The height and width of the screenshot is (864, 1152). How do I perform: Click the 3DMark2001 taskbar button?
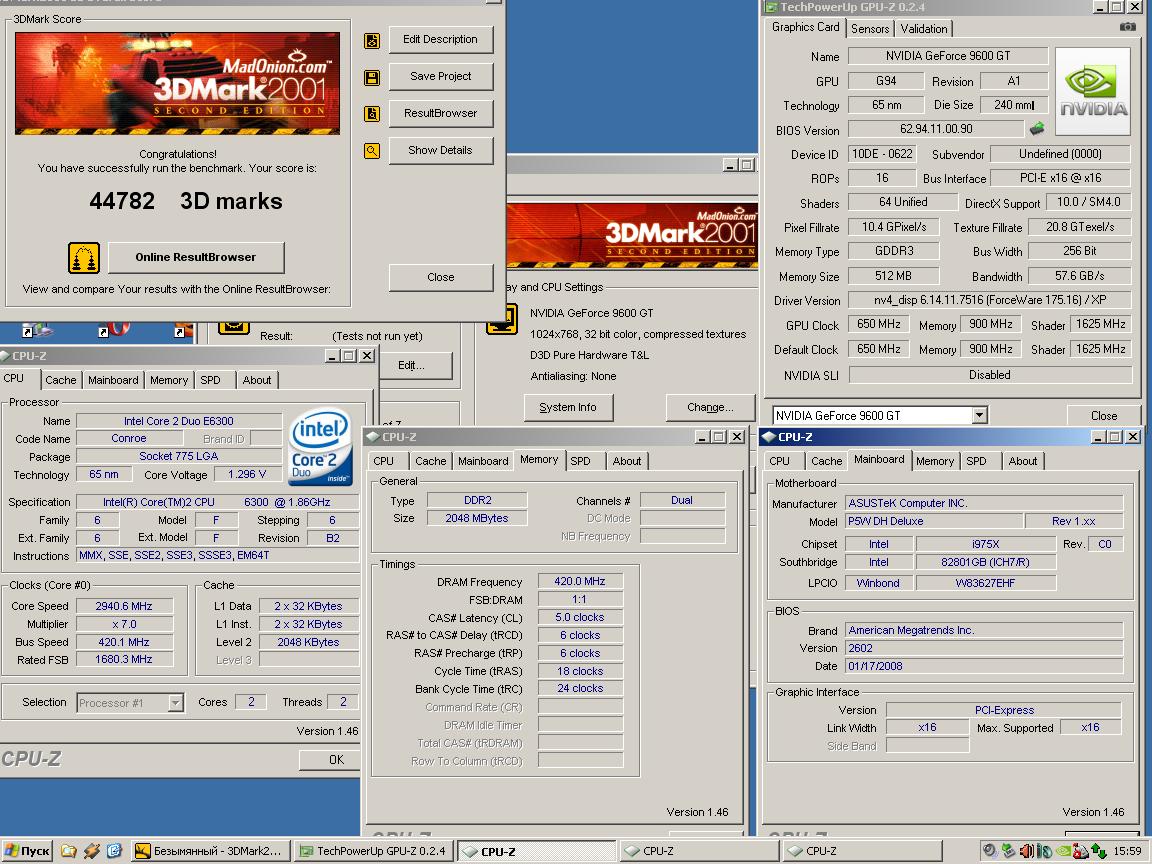[211, 851]
